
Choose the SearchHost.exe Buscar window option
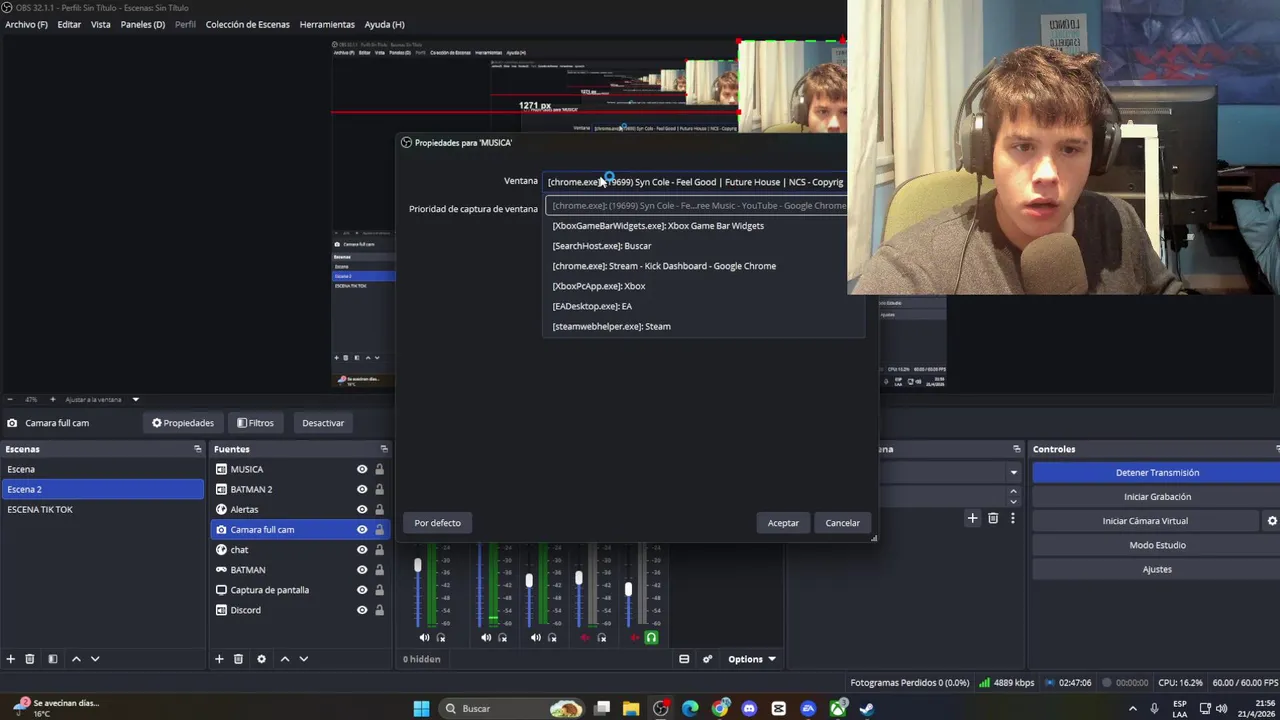(x=602, y=246)
